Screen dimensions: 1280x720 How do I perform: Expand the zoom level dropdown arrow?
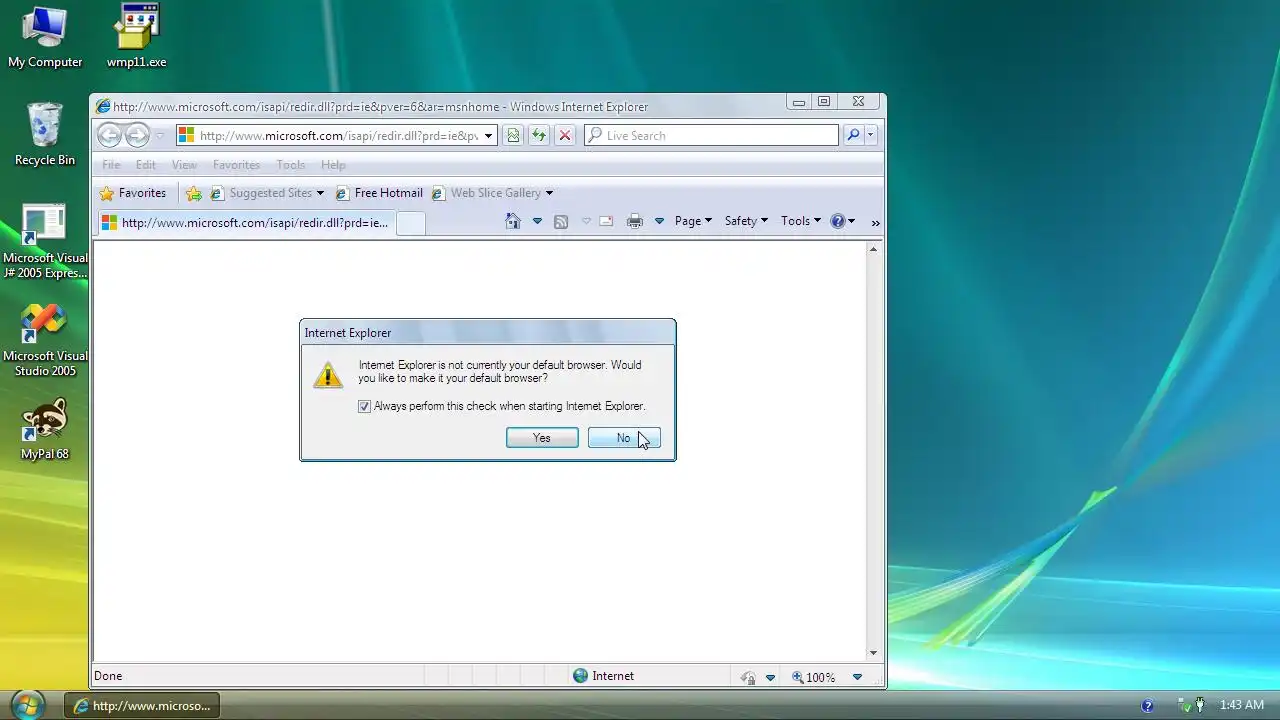point(857,677)
